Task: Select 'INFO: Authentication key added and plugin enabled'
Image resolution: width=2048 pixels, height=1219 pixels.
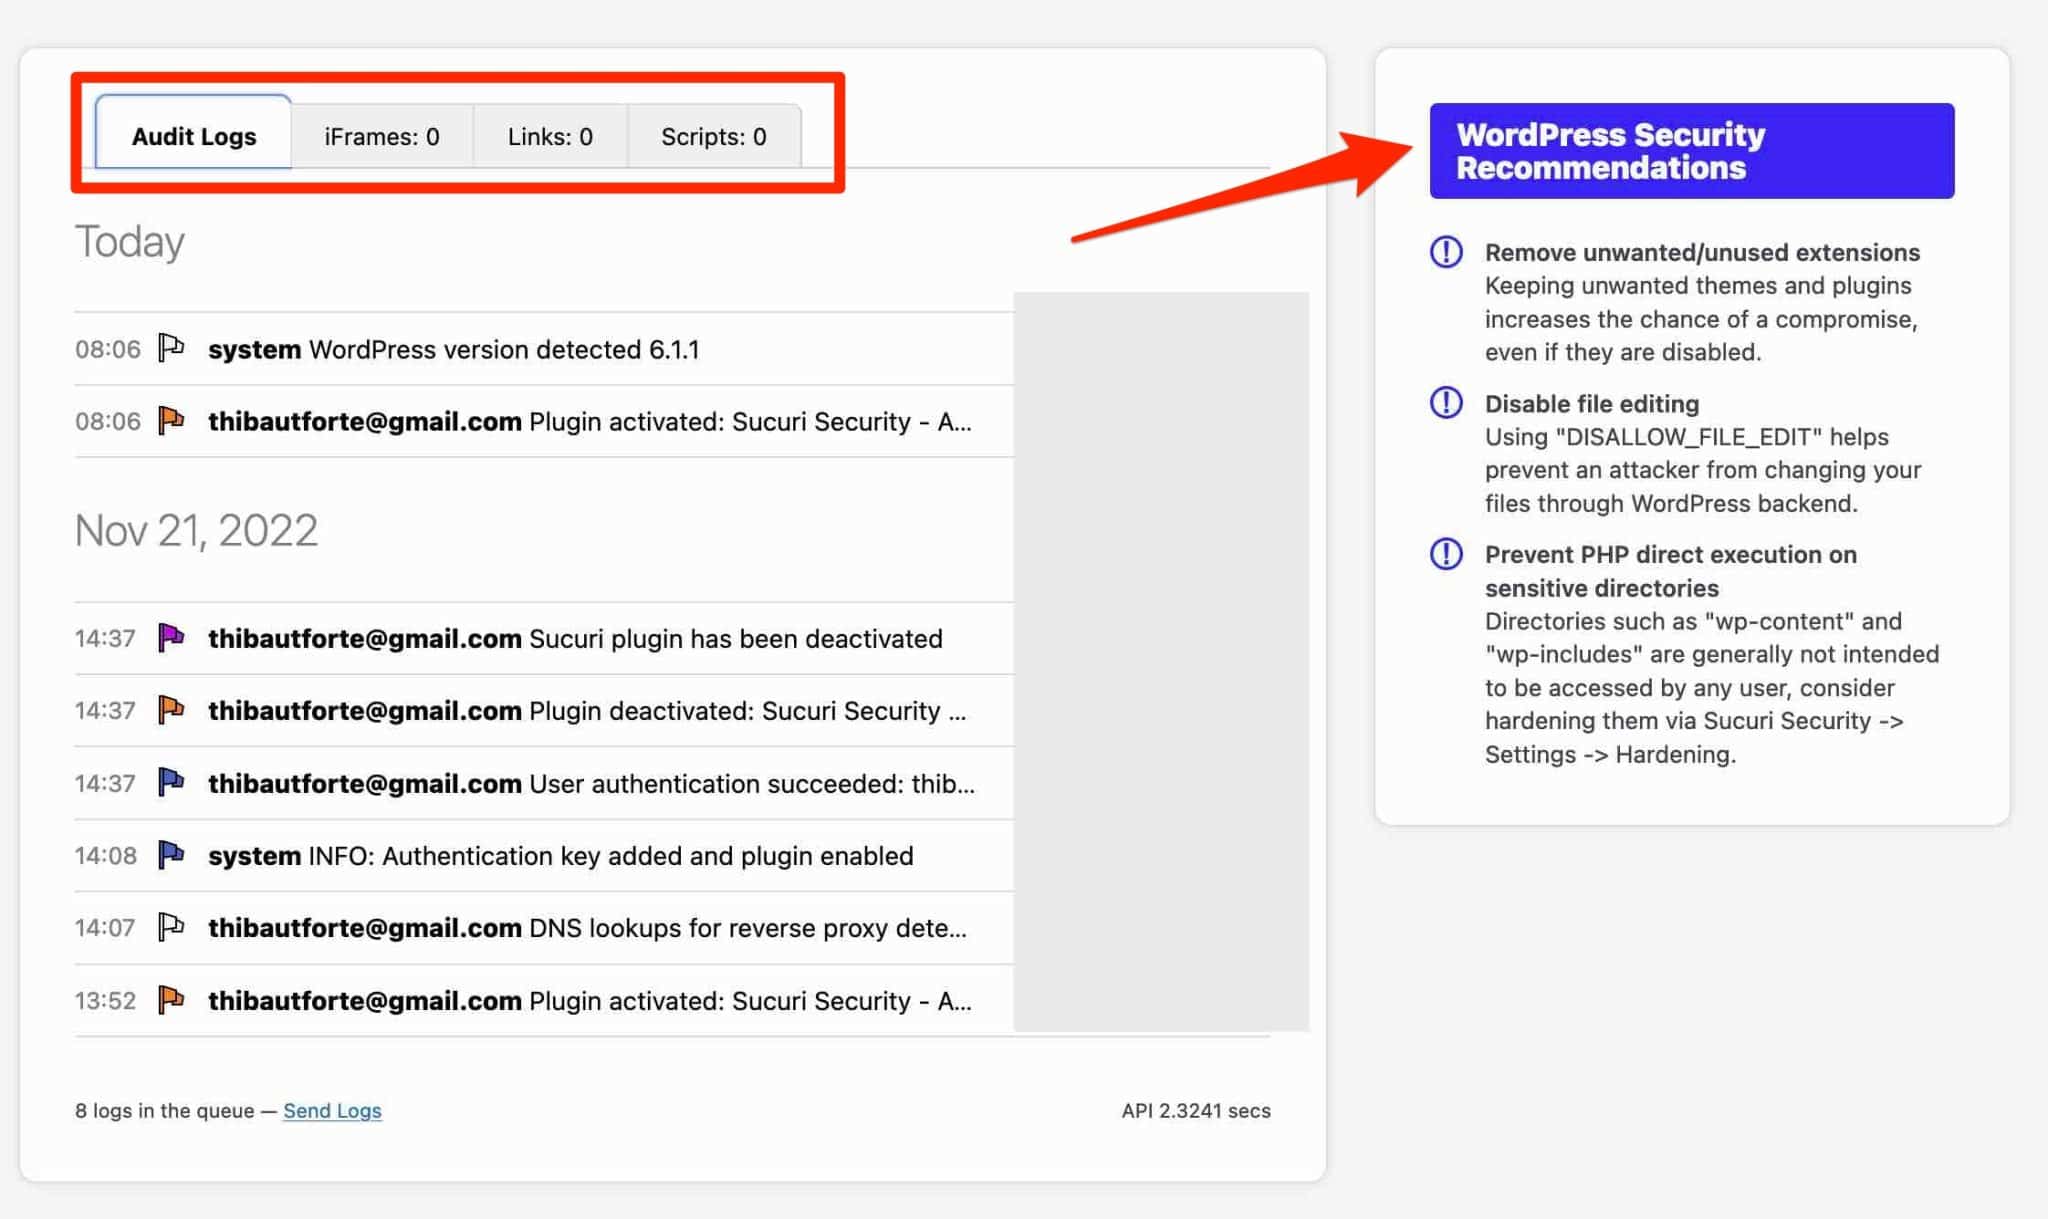Action: pos(544,855)
